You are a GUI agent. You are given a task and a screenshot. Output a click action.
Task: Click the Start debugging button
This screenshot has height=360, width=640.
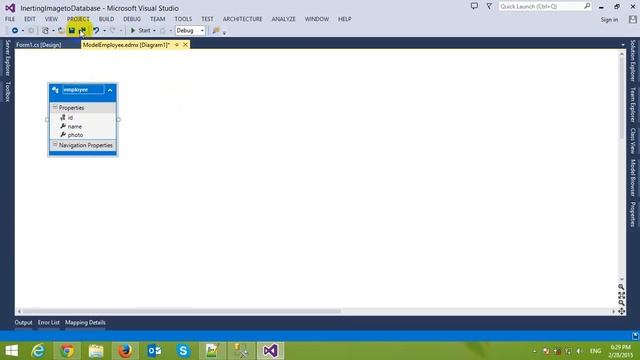point(140,31)
